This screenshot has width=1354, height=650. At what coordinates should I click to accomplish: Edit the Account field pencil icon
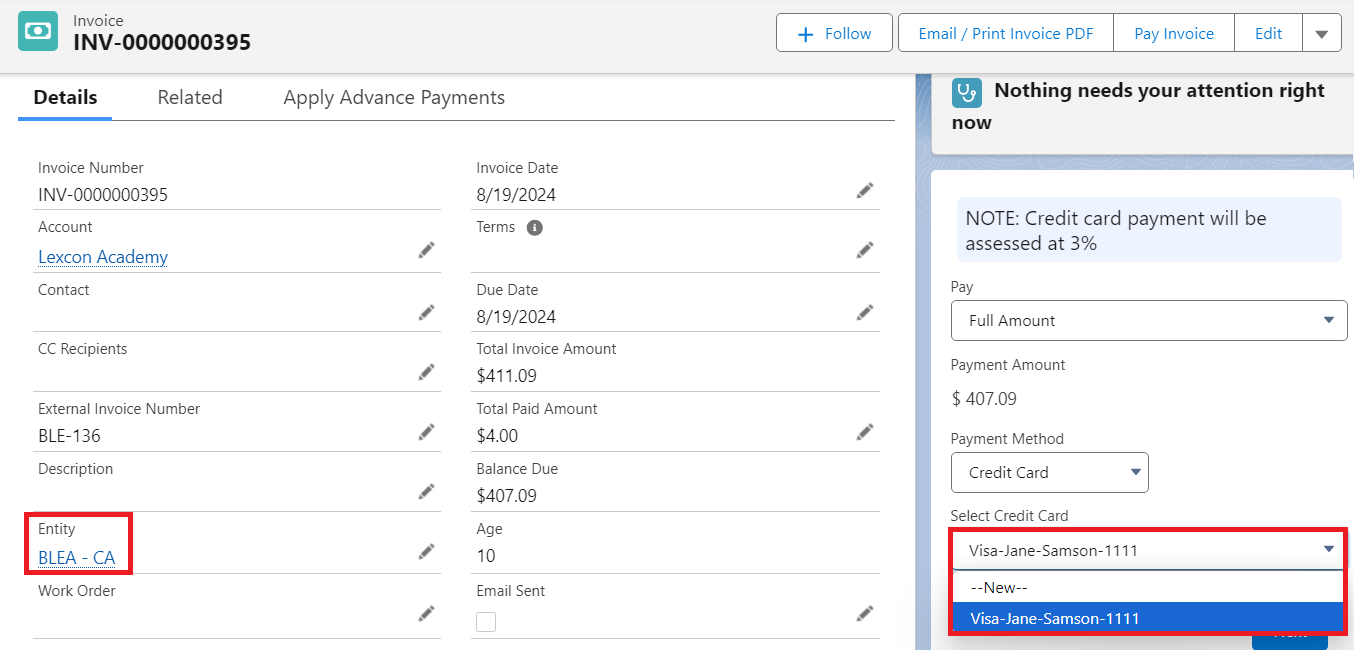tap(427, 250)
